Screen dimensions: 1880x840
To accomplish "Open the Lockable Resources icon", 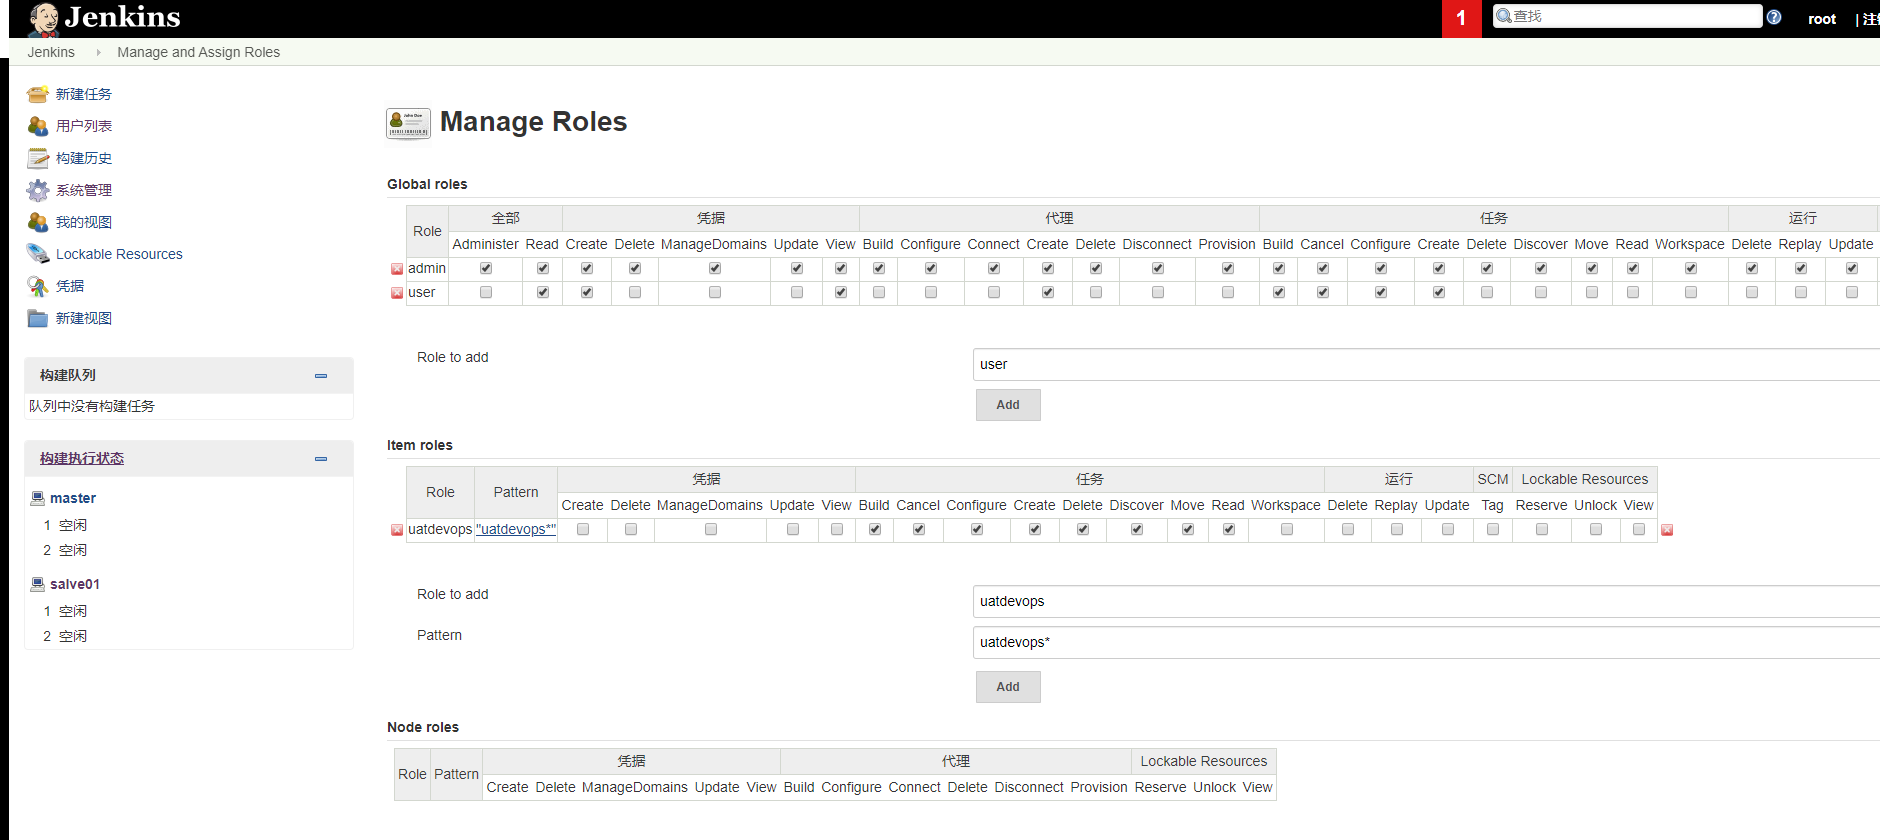I will pos(38,254).
